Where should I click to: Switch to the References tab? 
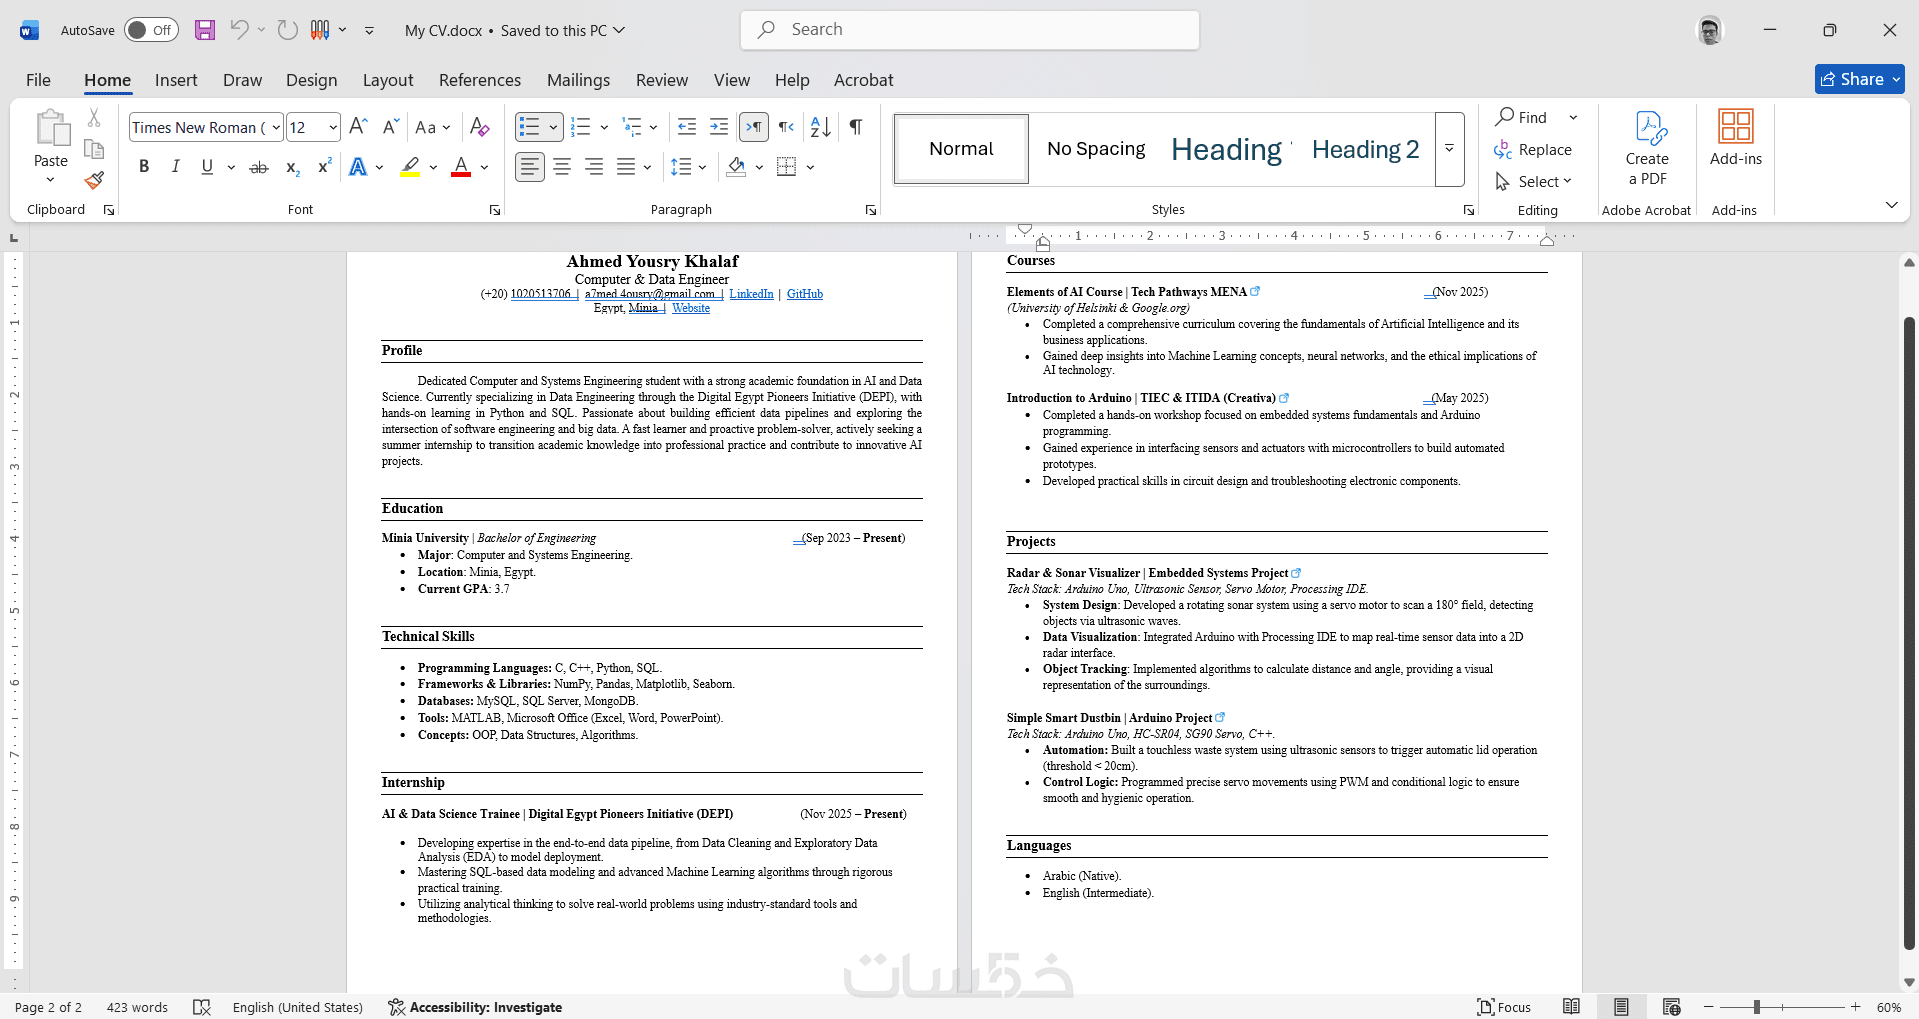click(x=480, y=80)
